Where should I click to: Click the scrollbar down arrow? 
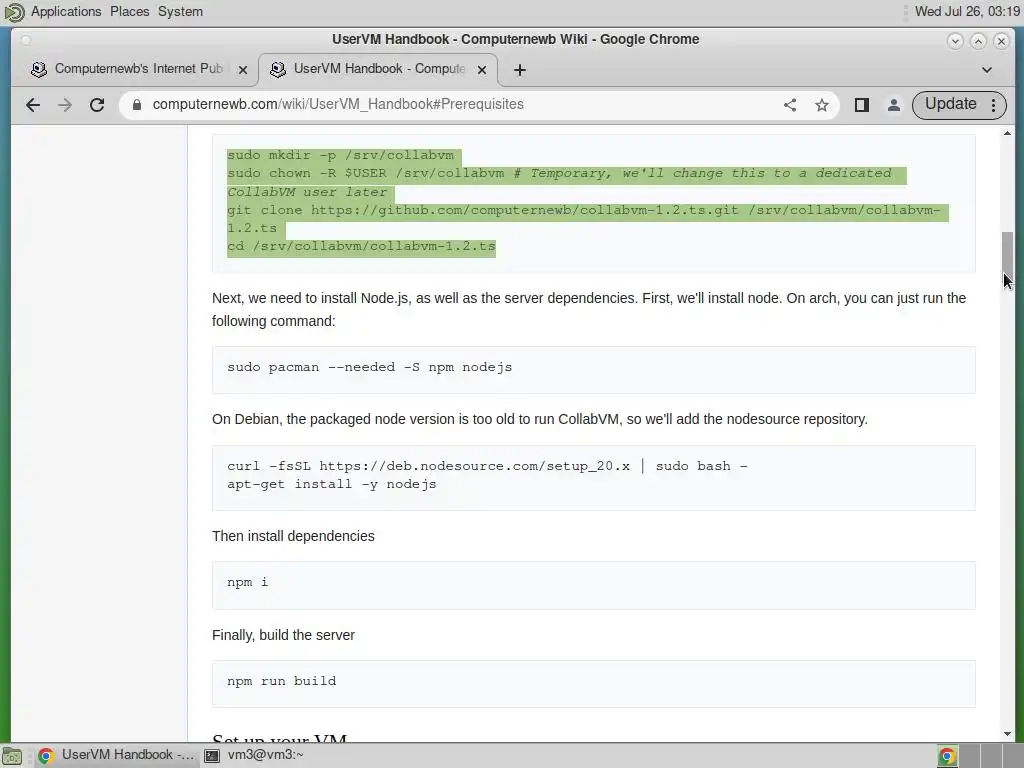(x=1008, y=734)
